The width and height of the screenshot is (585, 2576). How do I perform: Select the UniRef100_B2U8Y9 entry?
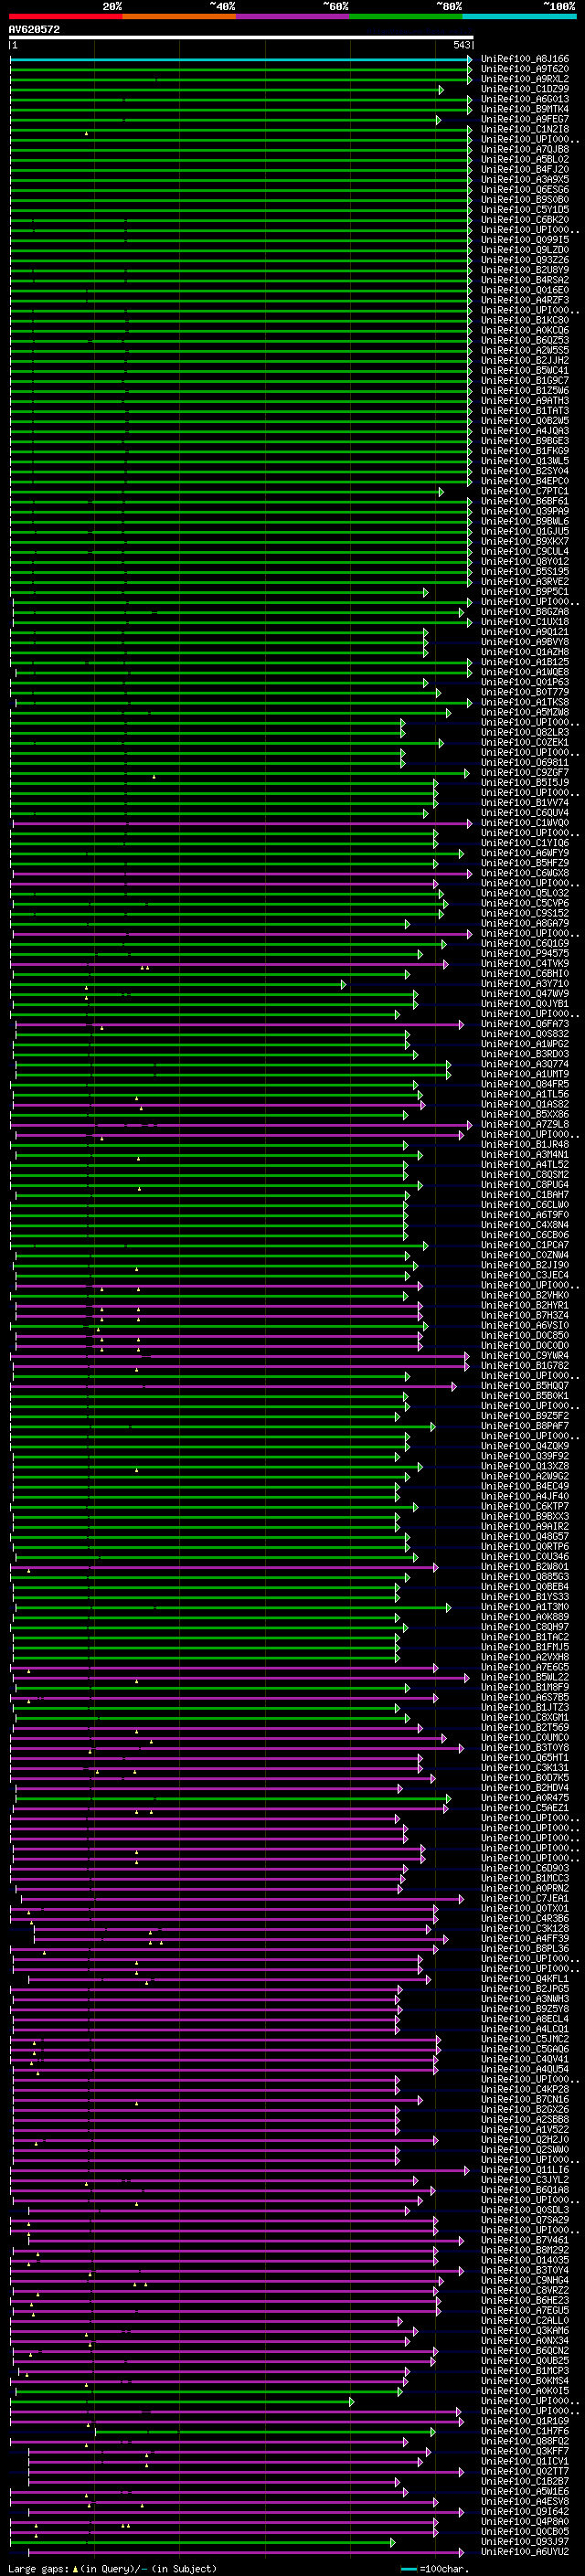click(524, 270)
